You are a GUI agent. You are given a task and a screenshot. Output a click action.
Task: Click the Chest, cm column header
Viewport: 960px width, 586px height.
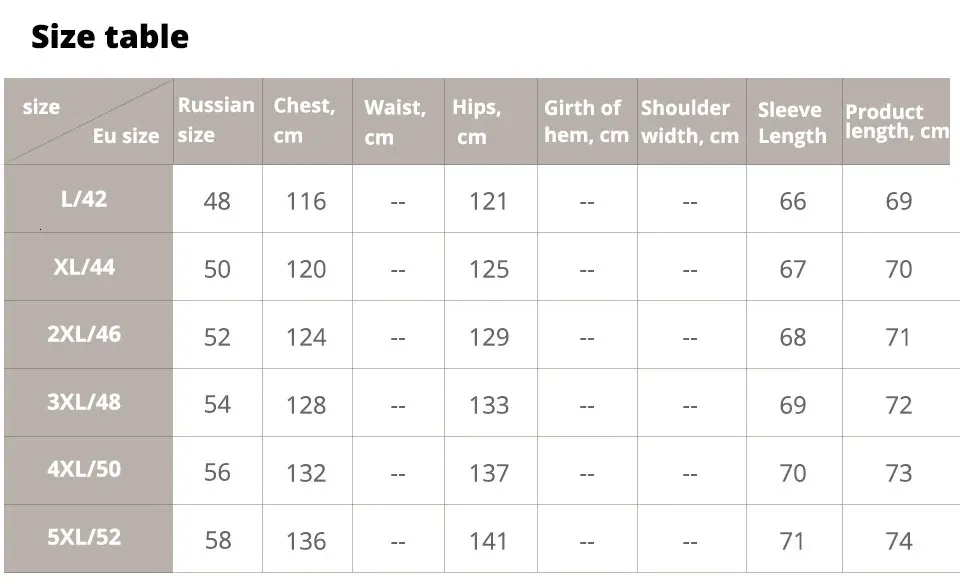pyautogui.click(x=304, y=120)
